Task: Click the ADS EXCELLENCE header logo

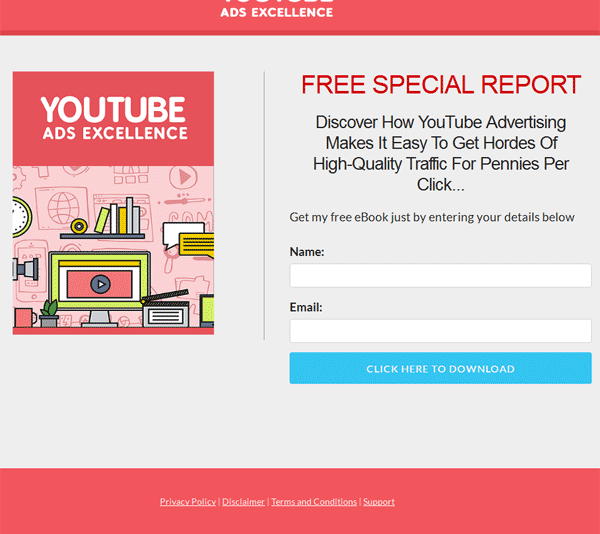Action: (x=277, y=9)
